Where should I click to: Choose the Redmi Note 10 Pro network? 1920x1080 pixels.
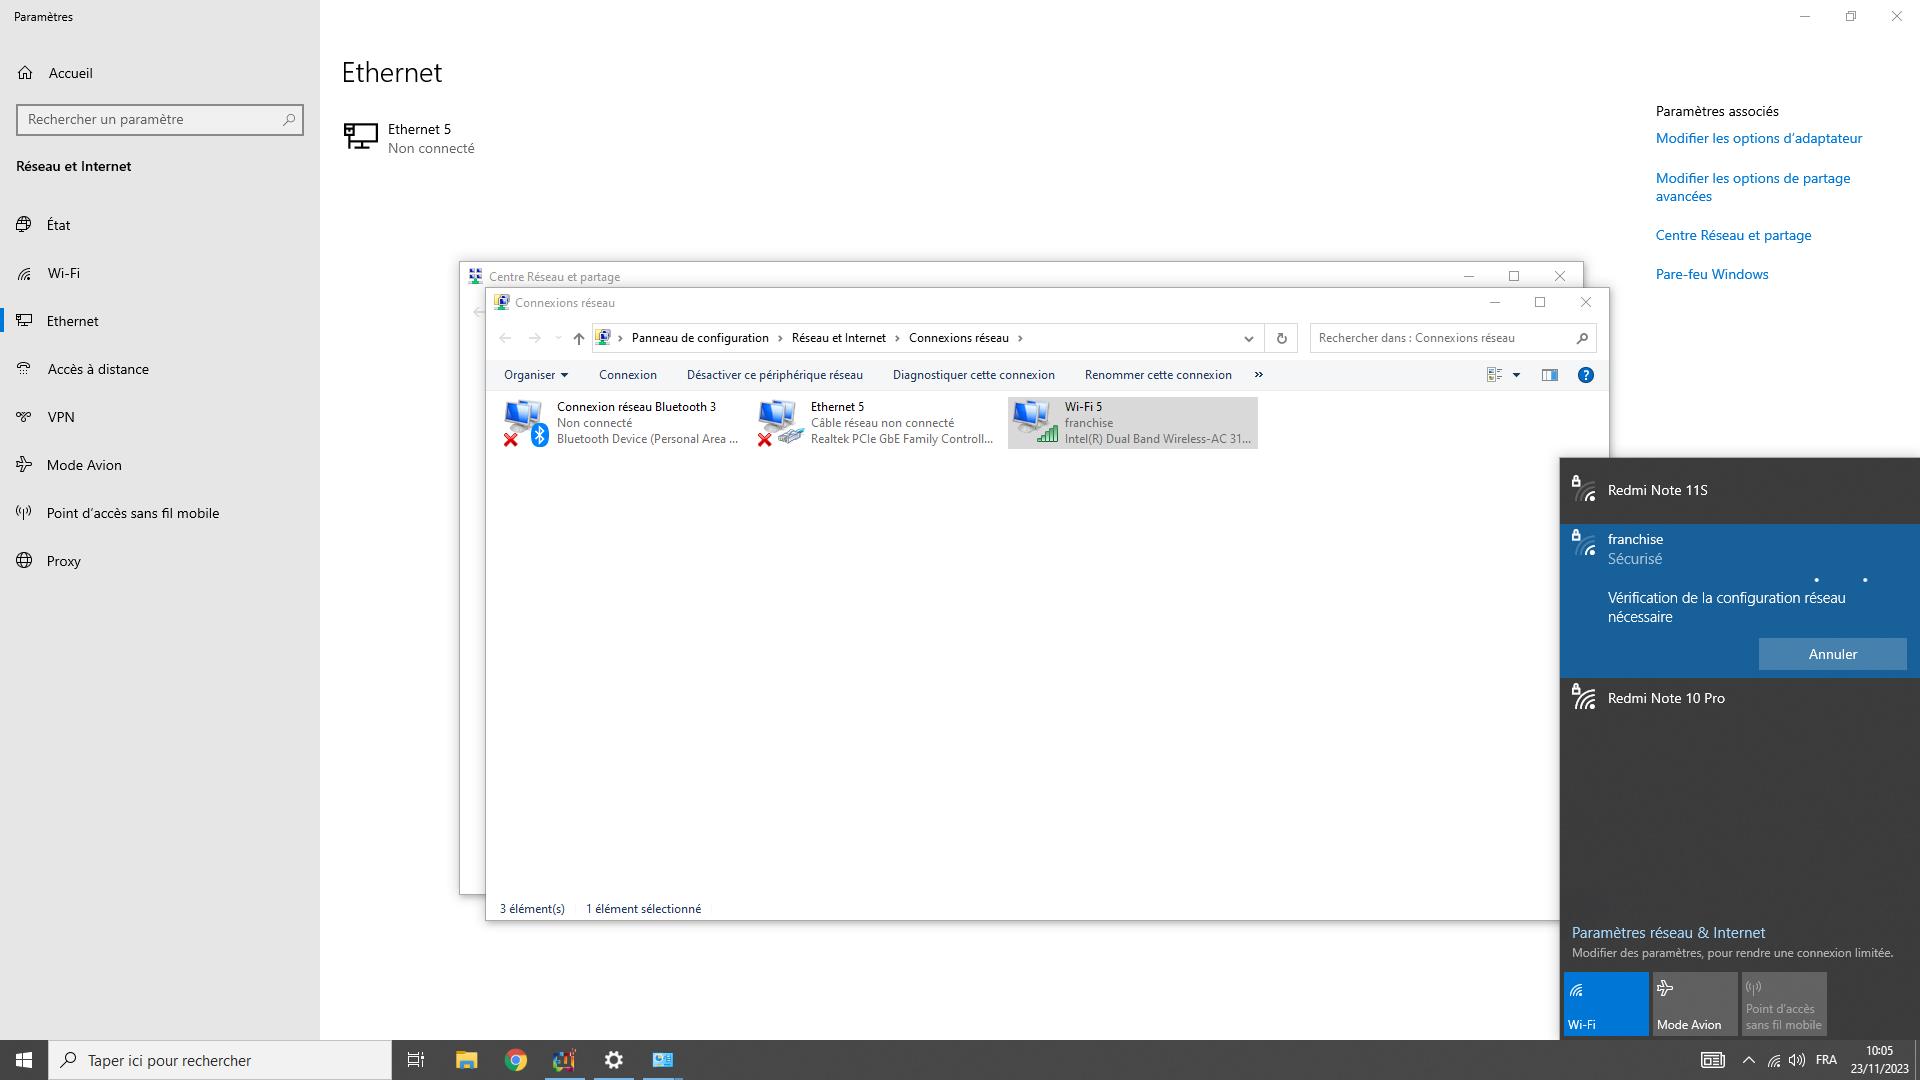[x=1666, y=698]
